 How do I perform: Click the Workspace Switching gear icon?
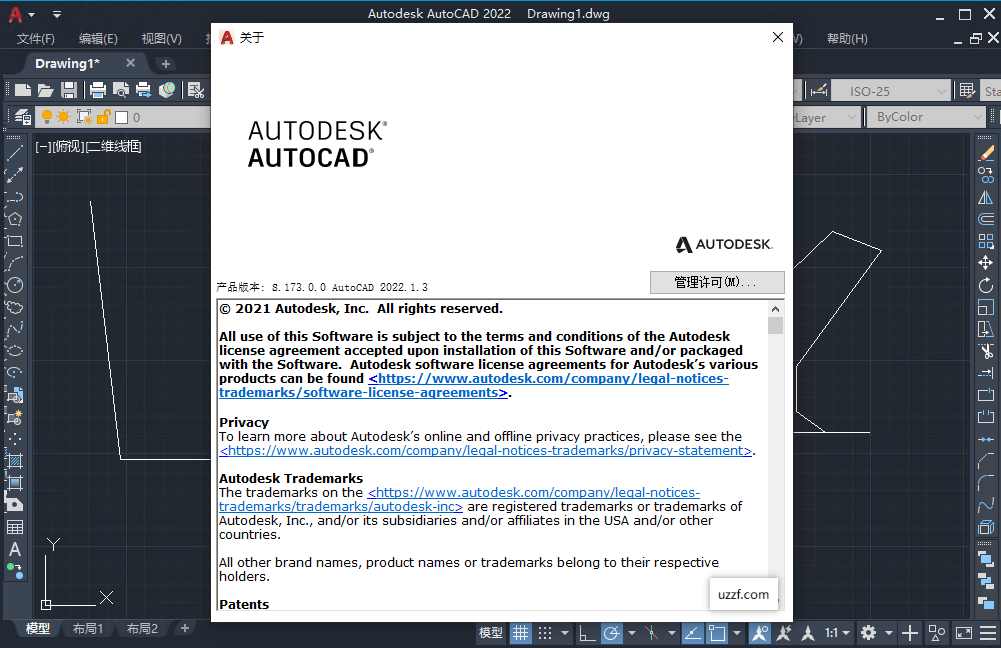click(868, 633)
